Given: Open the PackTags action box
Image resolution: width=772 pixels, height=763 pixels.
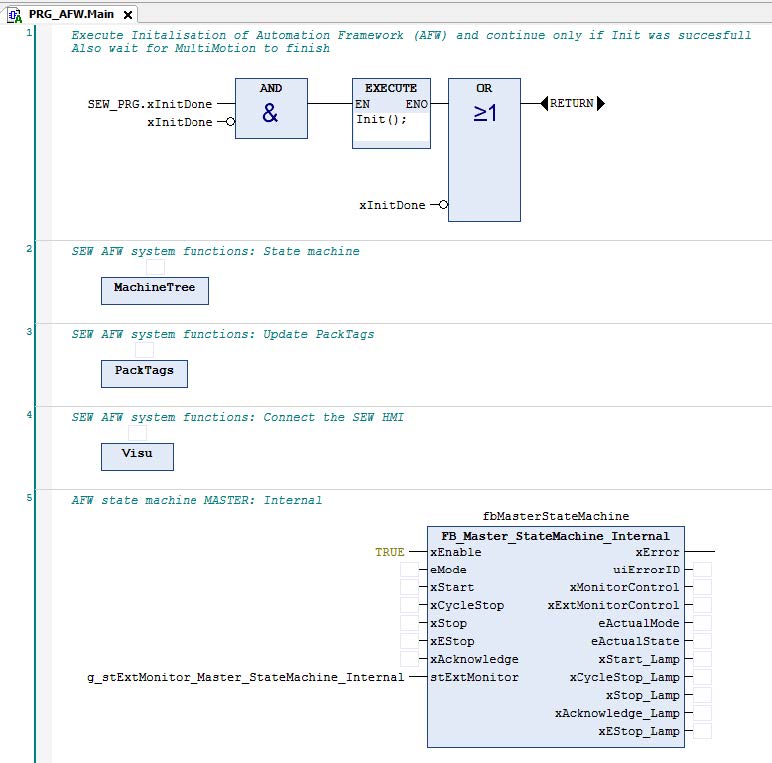Looking at the screenshot, I should (x=144, y=373).
